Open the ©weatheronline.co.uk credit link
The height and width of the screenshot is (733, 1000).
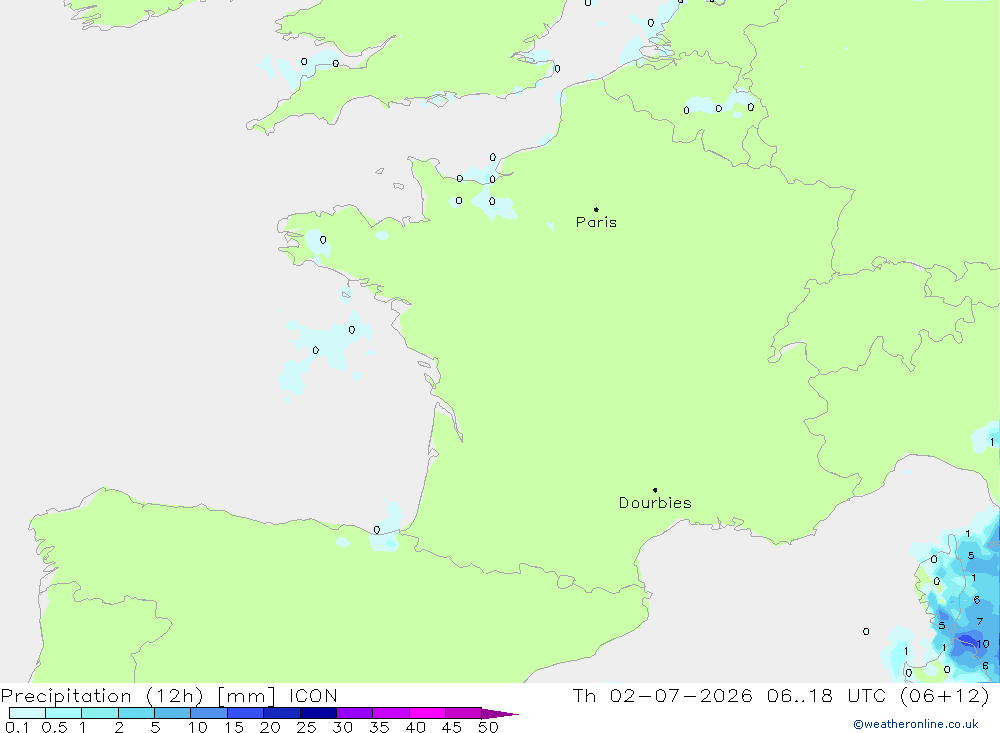click(x=916, y=724)
